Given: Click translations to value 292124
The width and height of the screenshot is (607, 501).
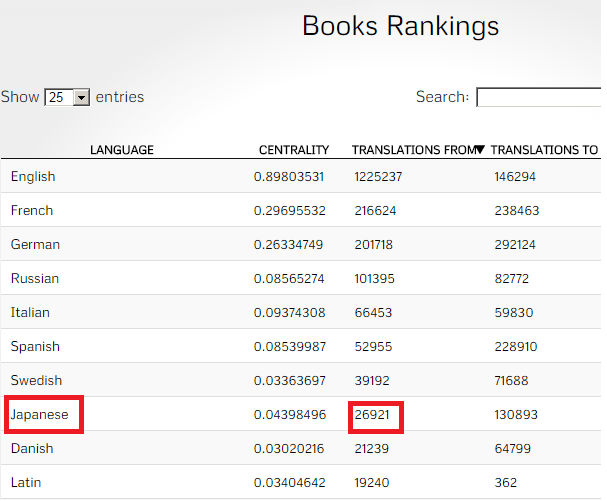Looking at the screenshot, I should 515,245.
